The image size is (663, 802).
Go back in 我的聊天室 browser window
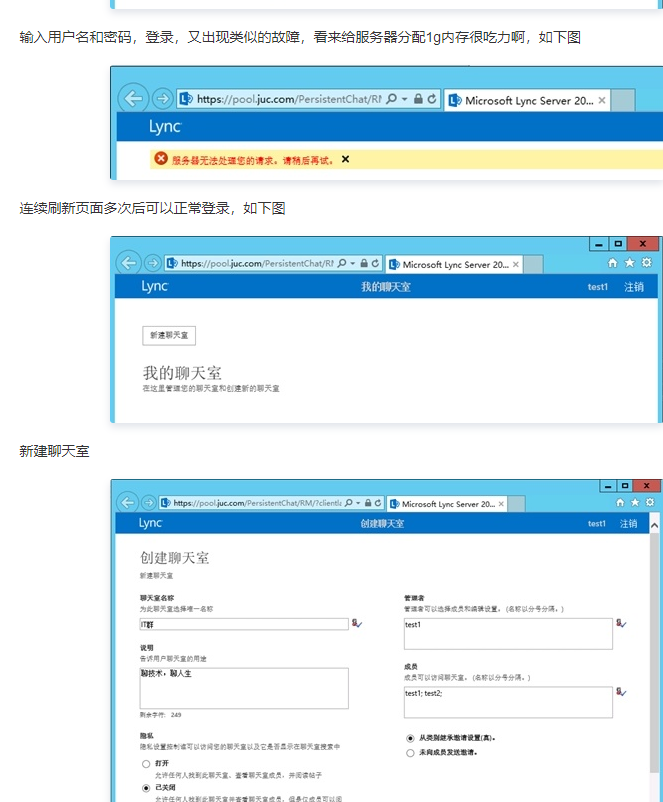pos(128,263)
